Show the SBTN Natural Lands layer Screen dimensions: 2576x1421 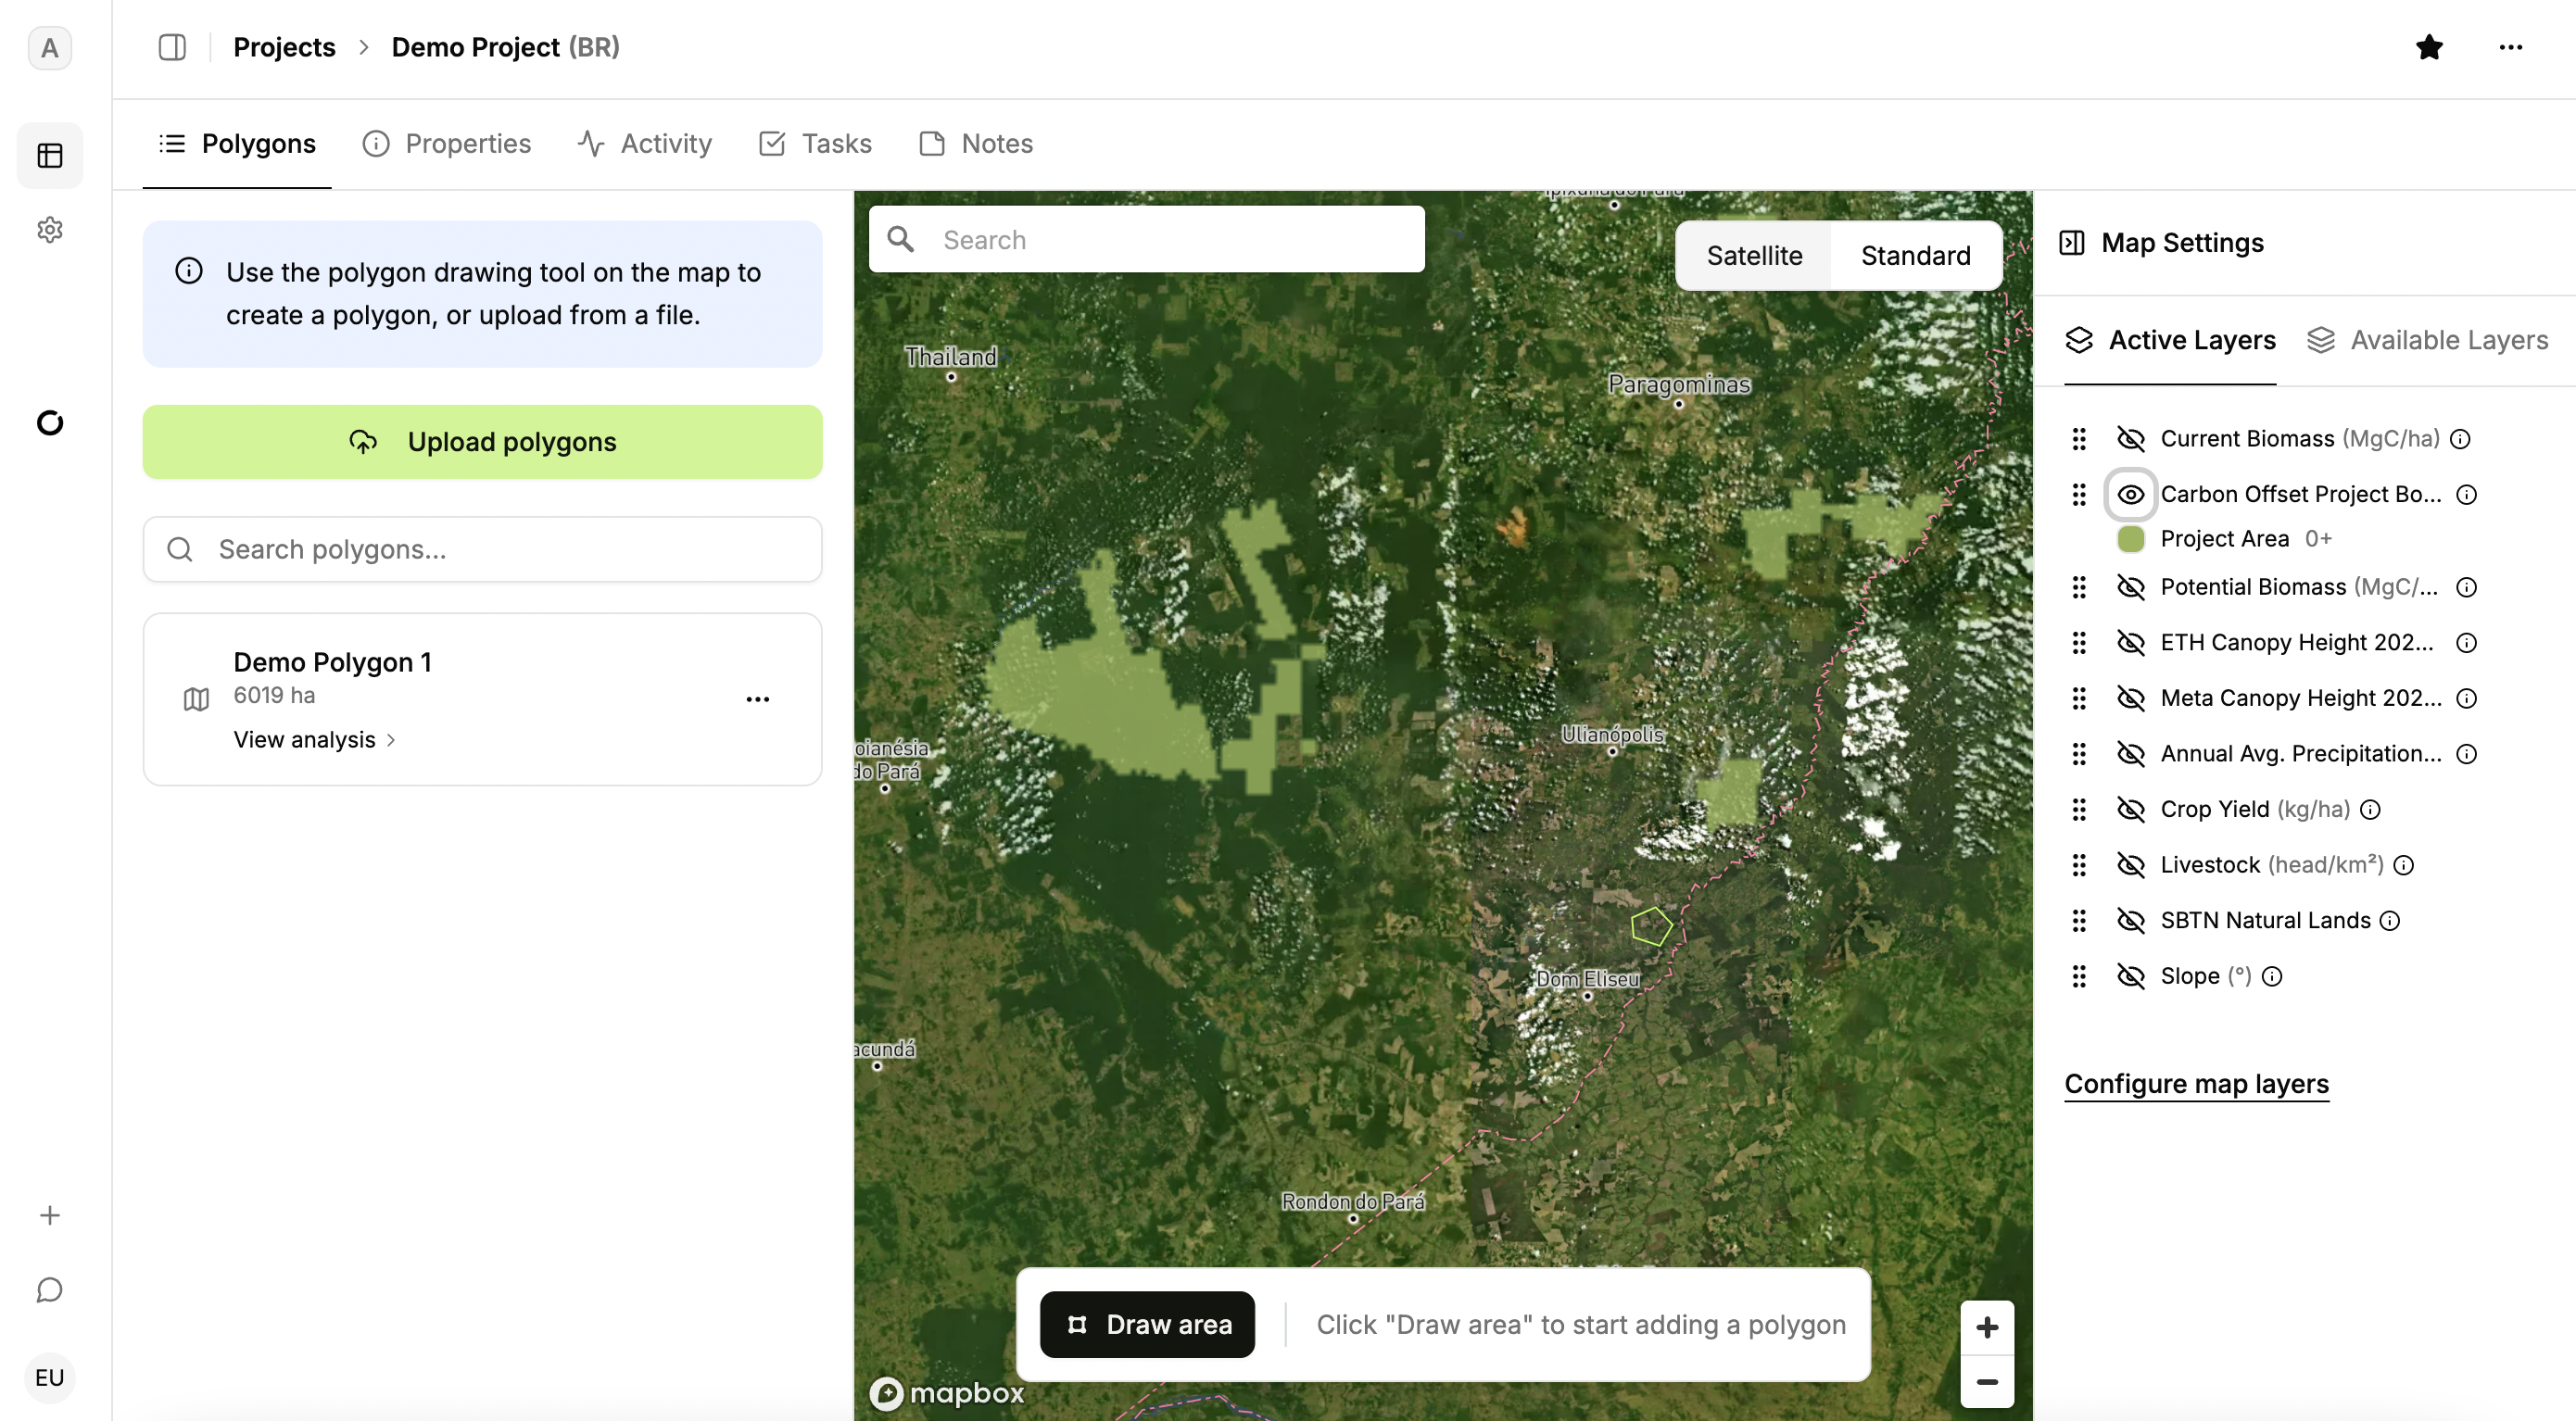(2131, 920)
